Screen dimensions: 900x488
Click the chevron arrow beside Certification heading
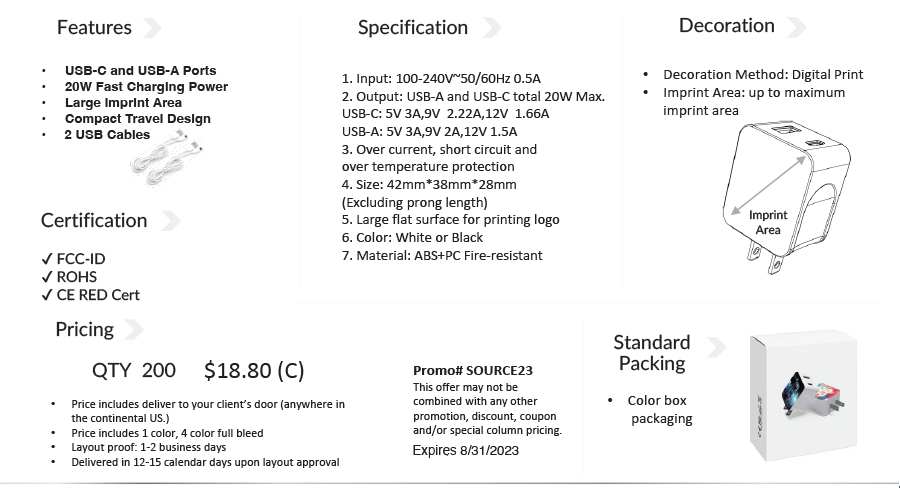pos(170,220)
